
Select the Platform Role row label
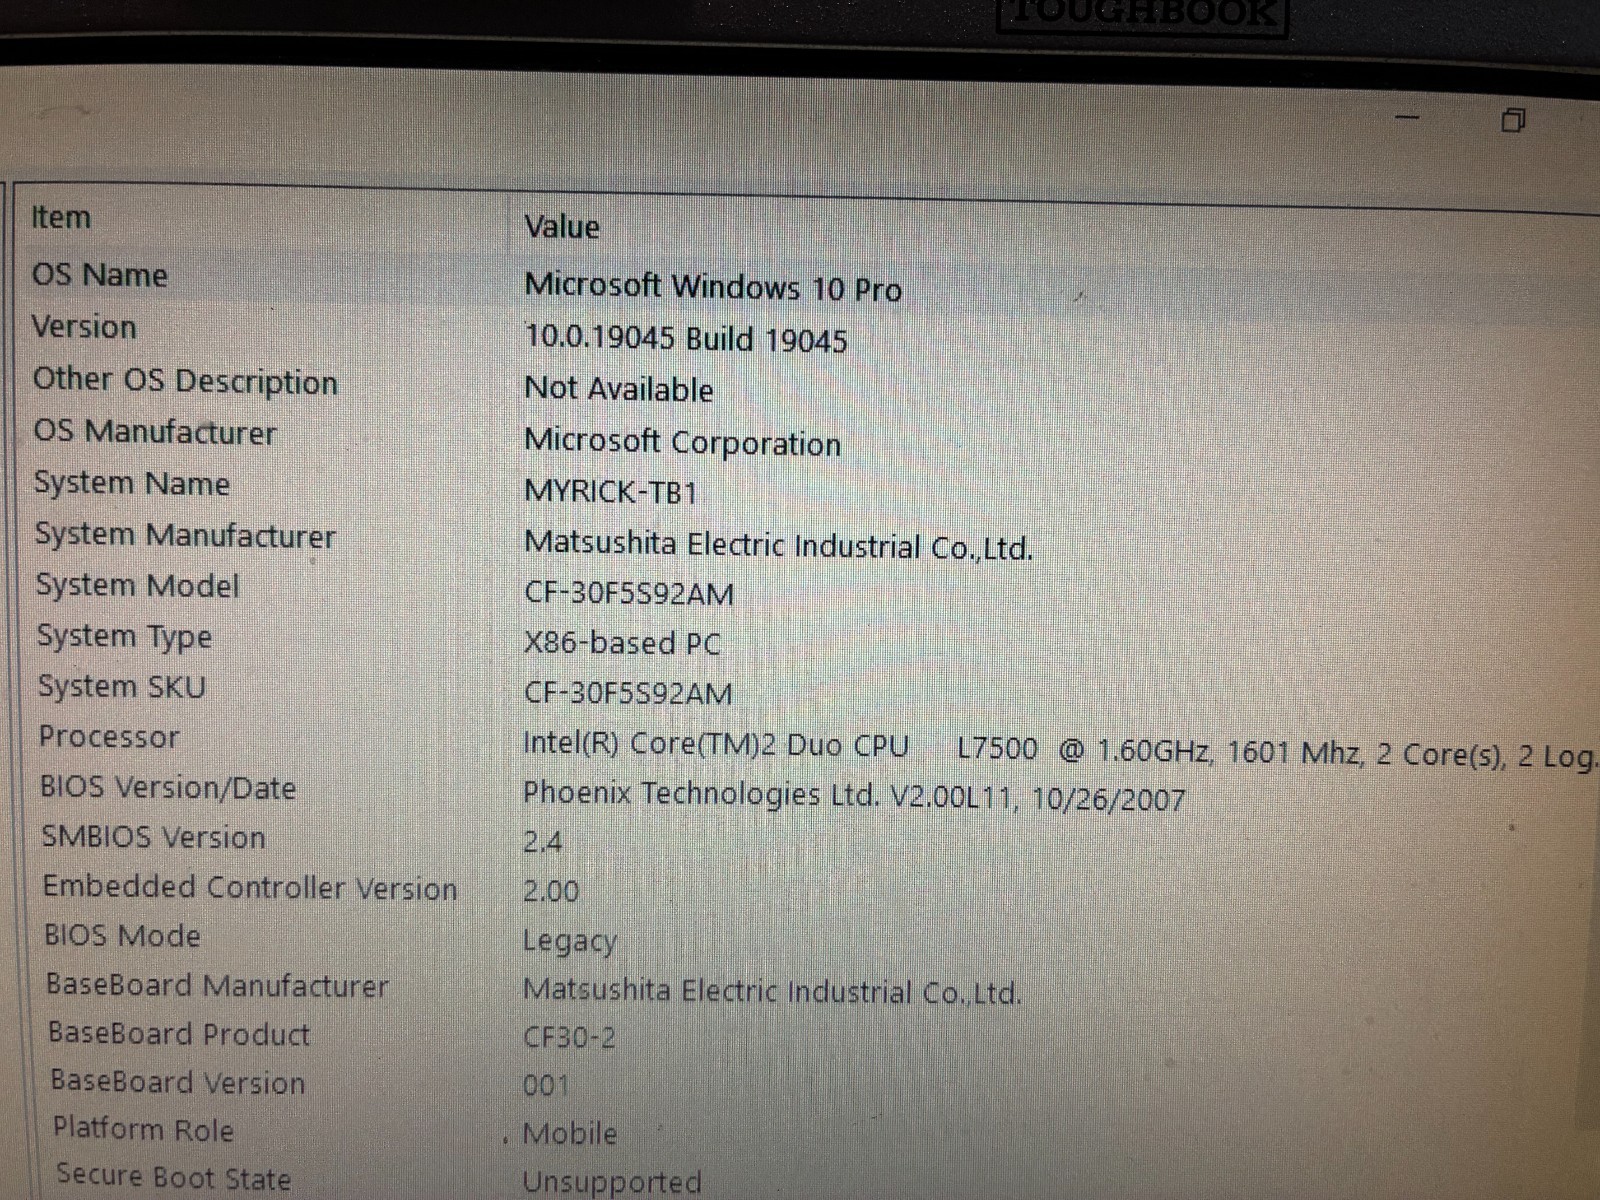[x=144, y=1130]
